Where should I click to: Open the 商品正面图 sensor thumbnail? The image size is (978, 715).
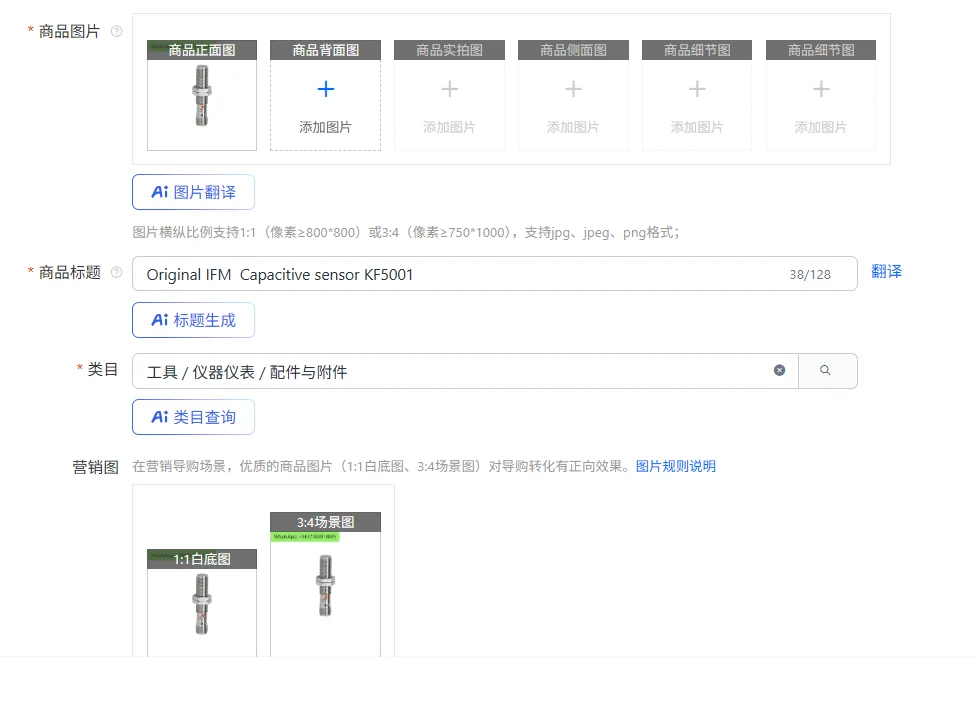tap(201, 95)
